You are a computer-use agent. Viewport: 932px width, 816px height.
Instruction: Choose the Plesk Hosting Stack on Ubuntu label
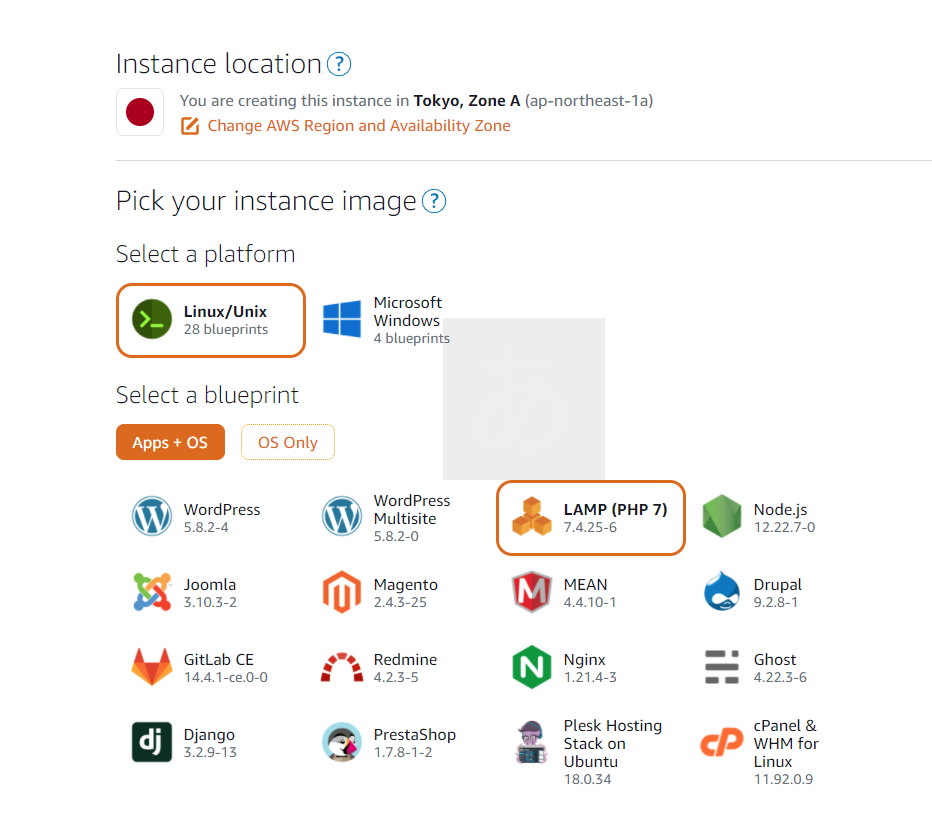tap(612, 743)
